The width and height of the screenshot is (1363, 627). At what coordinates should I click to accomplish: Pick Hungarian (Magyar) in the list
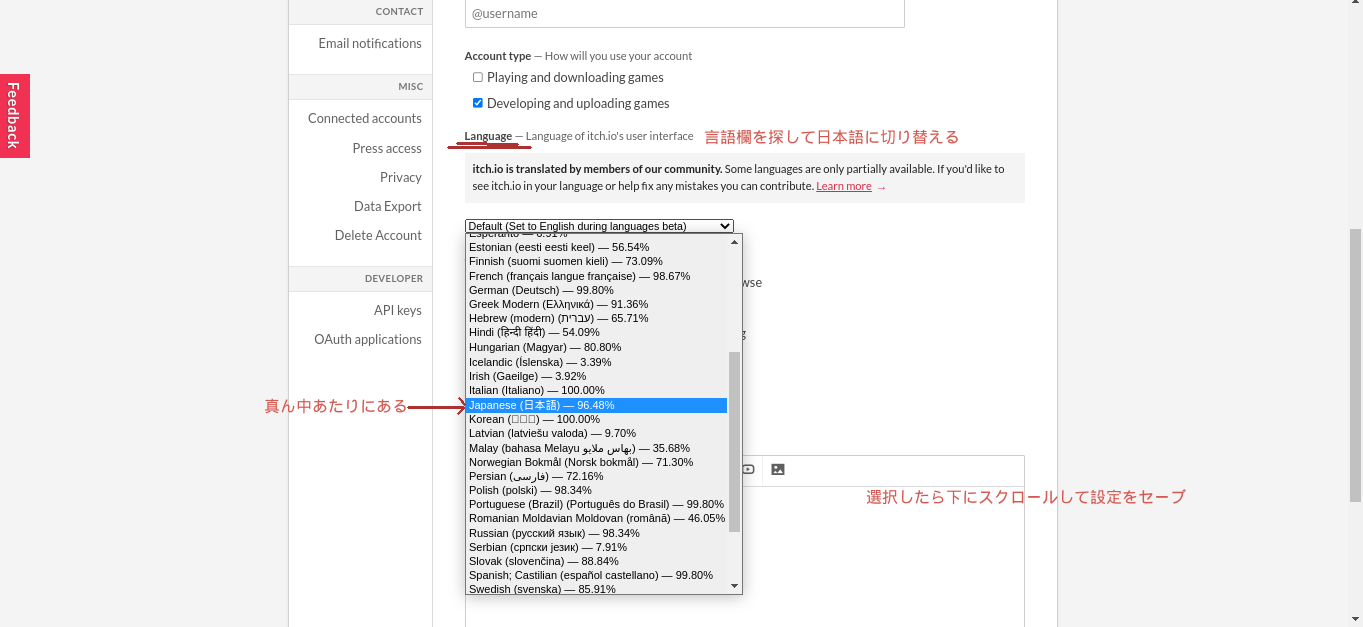click(597, 347)
